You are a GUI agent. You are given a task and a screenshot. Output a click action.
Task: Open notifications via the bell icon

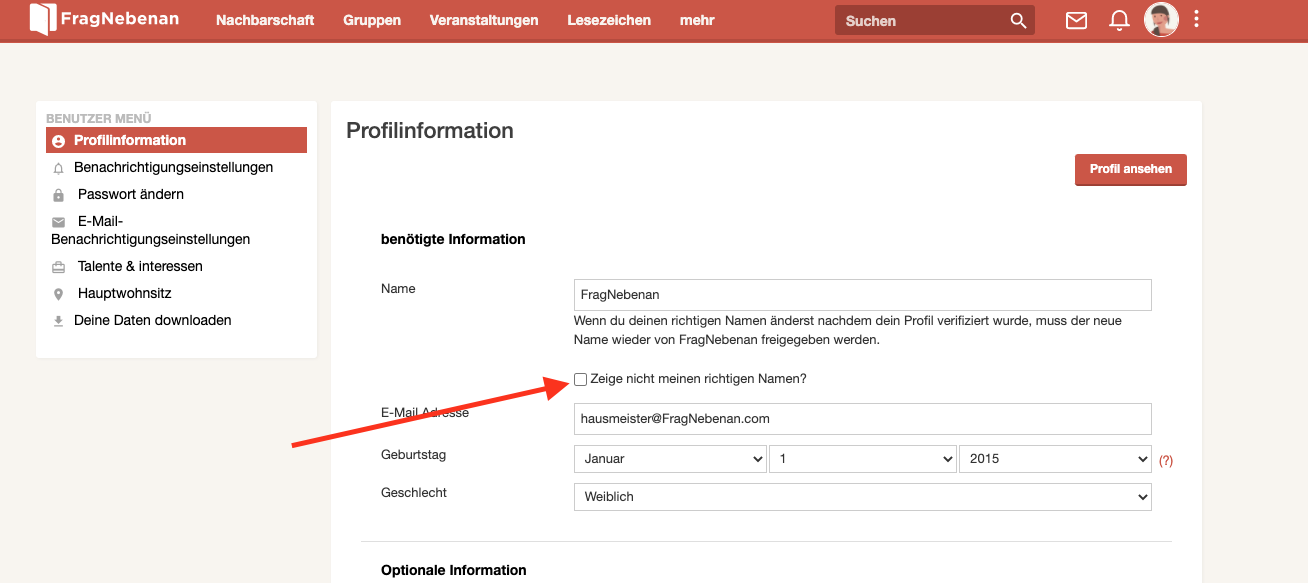click(1119, 20)
